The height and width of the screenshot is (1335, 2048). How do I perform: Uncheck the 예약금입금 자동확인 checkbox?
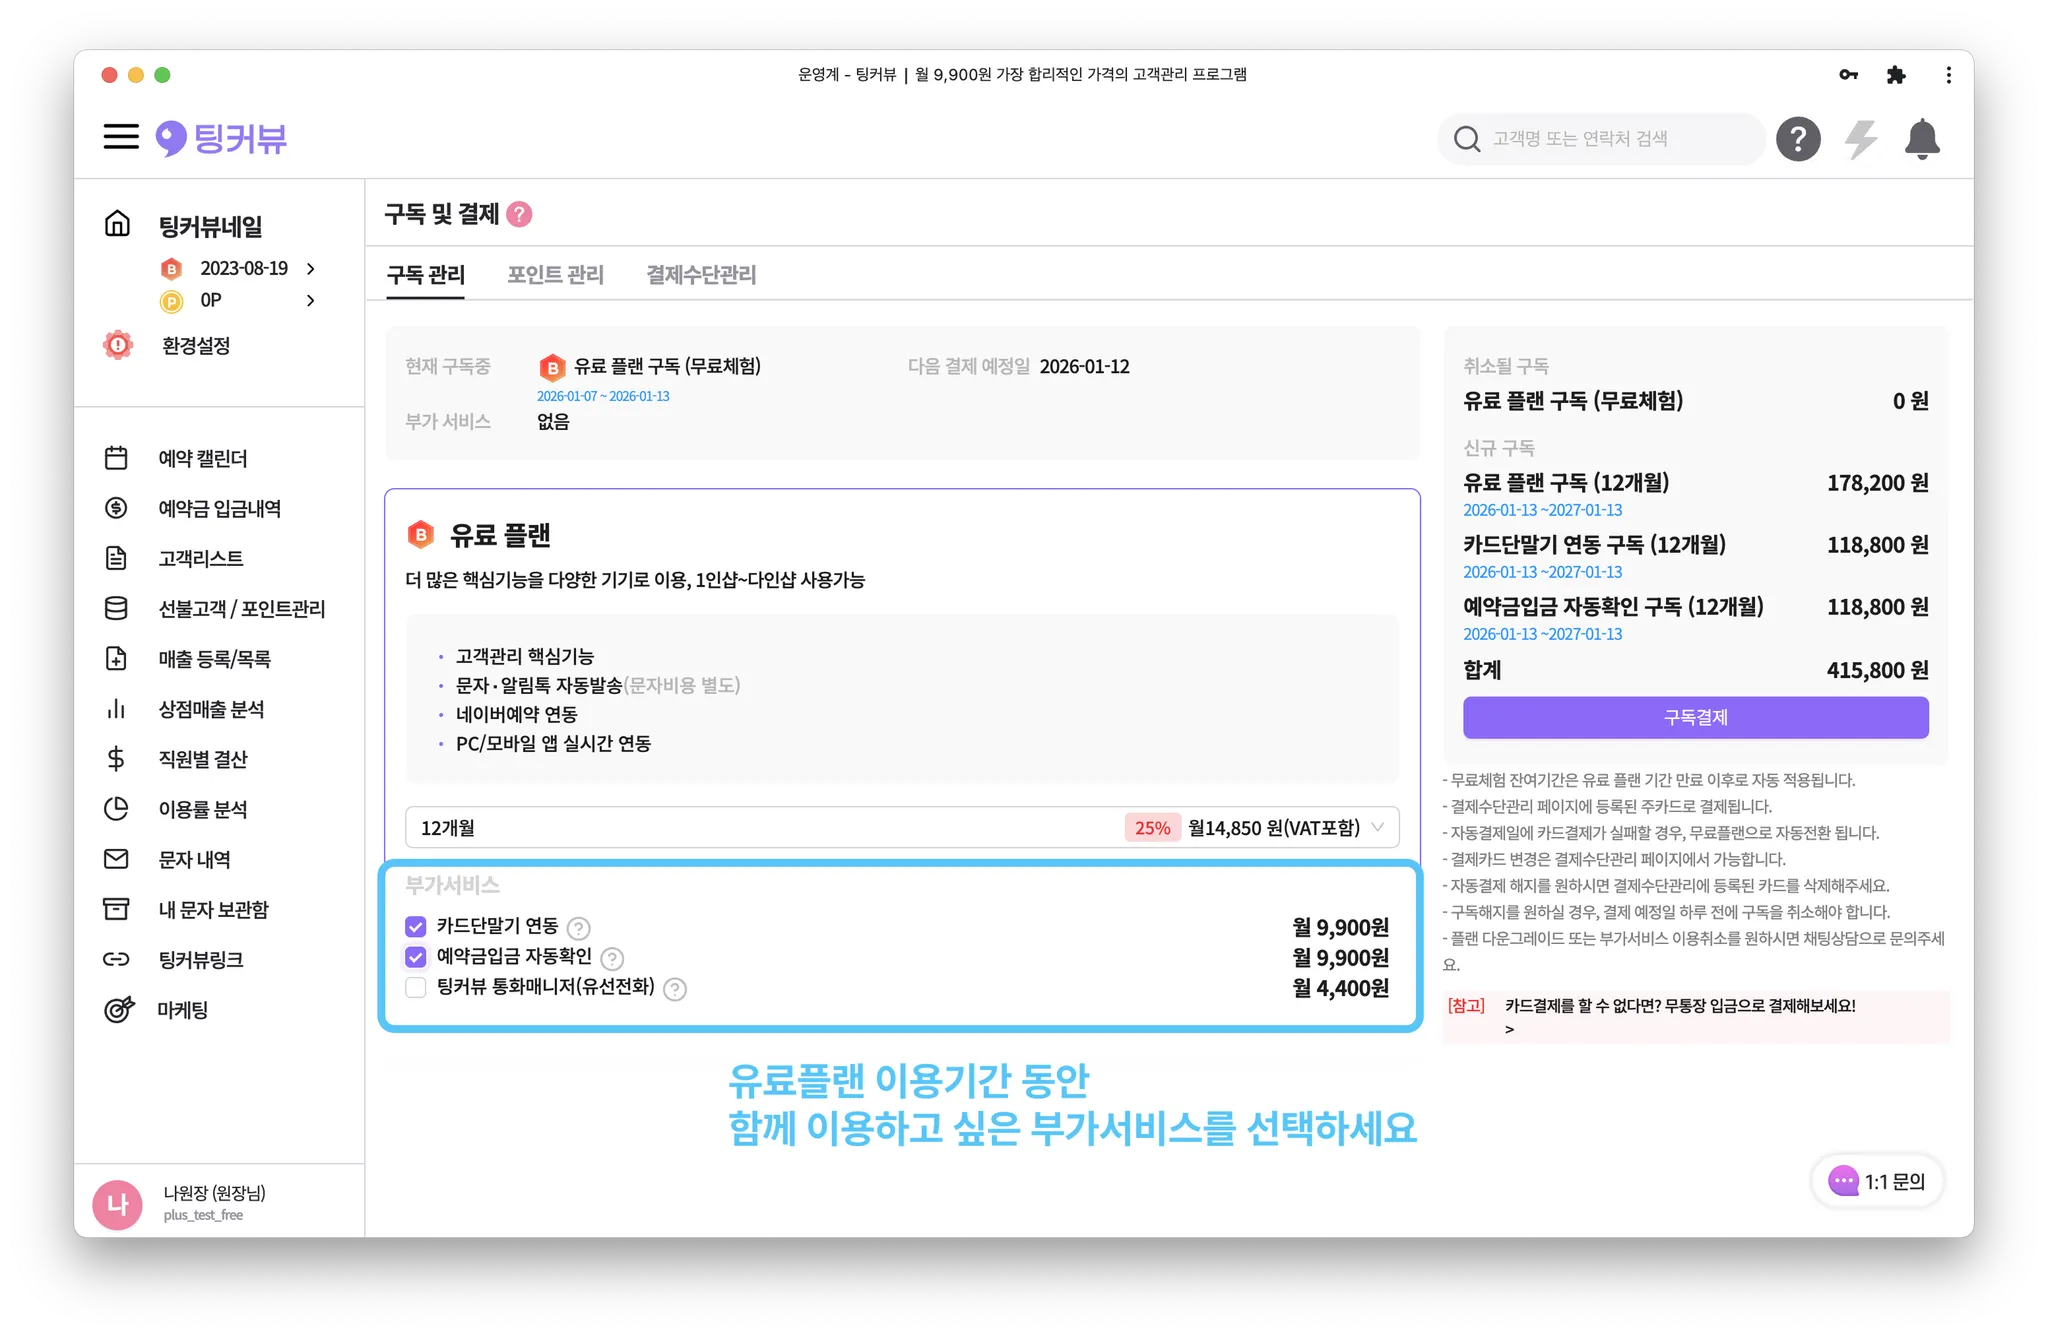pos(416,957)
